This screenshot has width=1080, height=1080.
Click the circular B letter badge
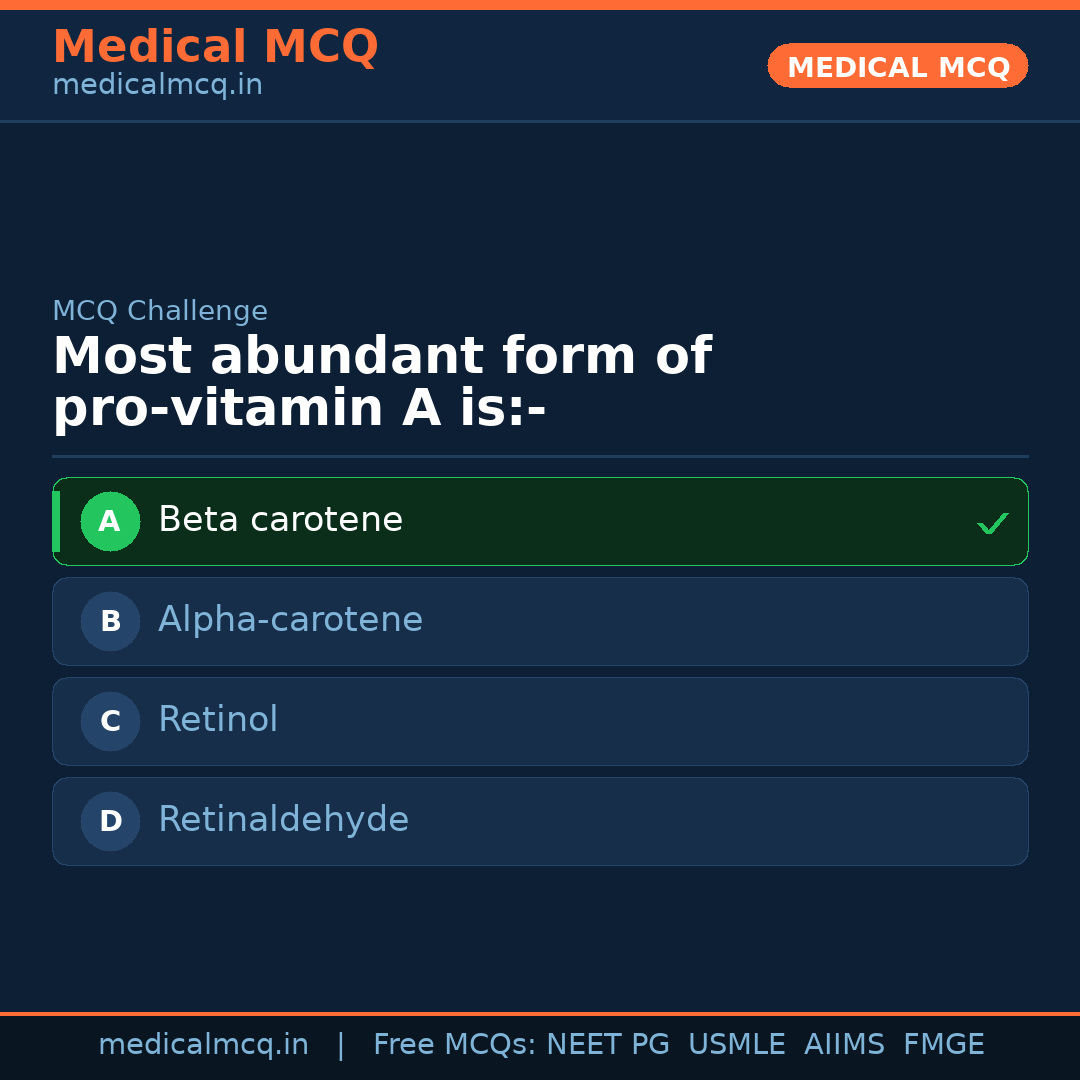(110, 621)
